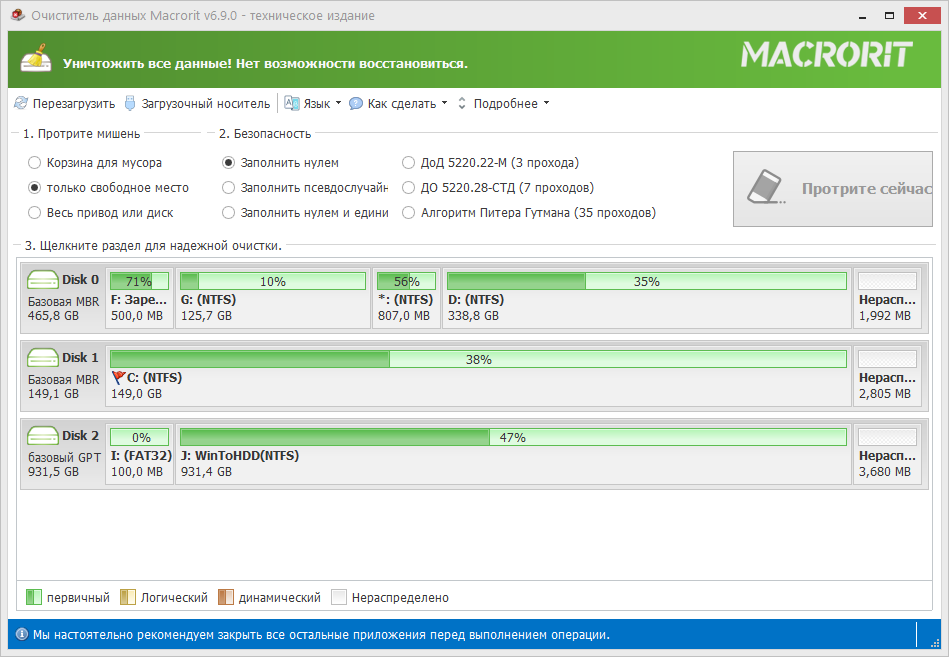
Task: Select только свободное место option
Action: (108, 188)
